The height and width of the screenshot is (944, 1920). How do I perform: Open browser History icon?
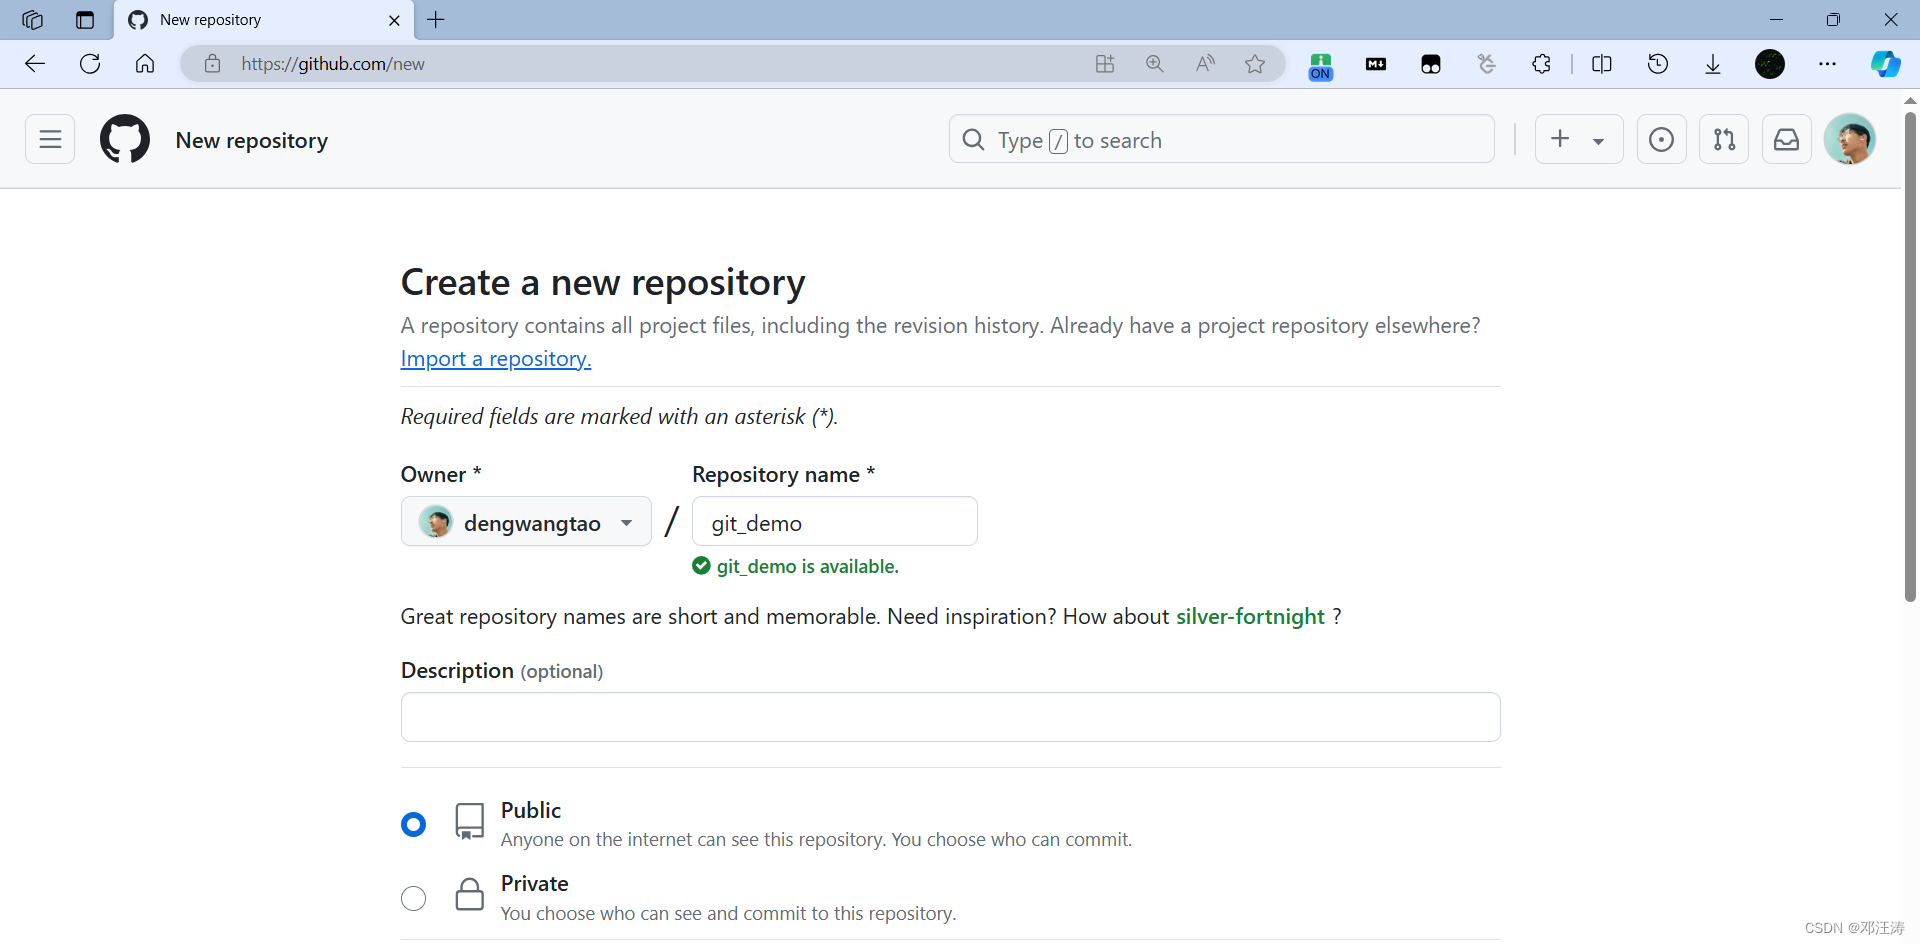(x=1658, y=64)
